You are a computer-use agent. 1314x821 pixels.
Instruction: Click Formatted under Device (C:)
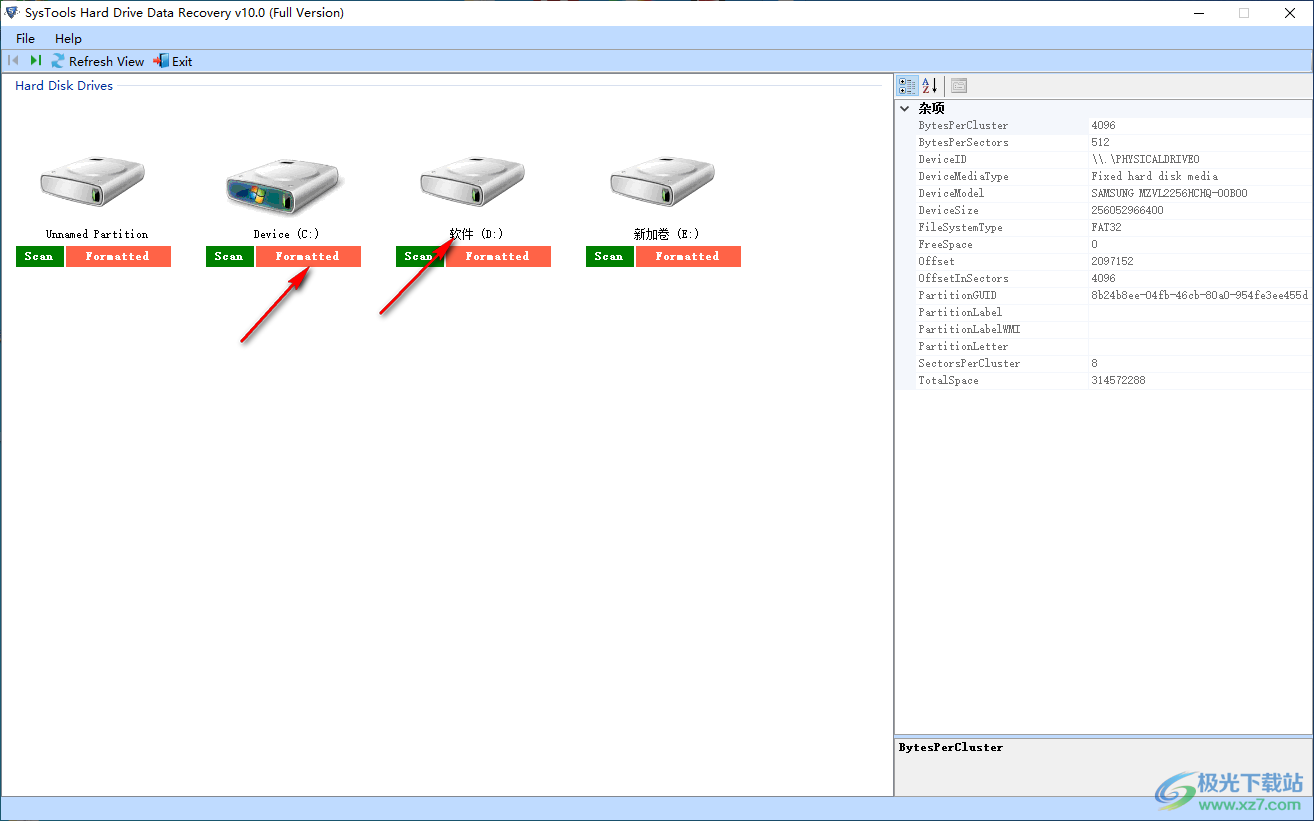[308, 256]
